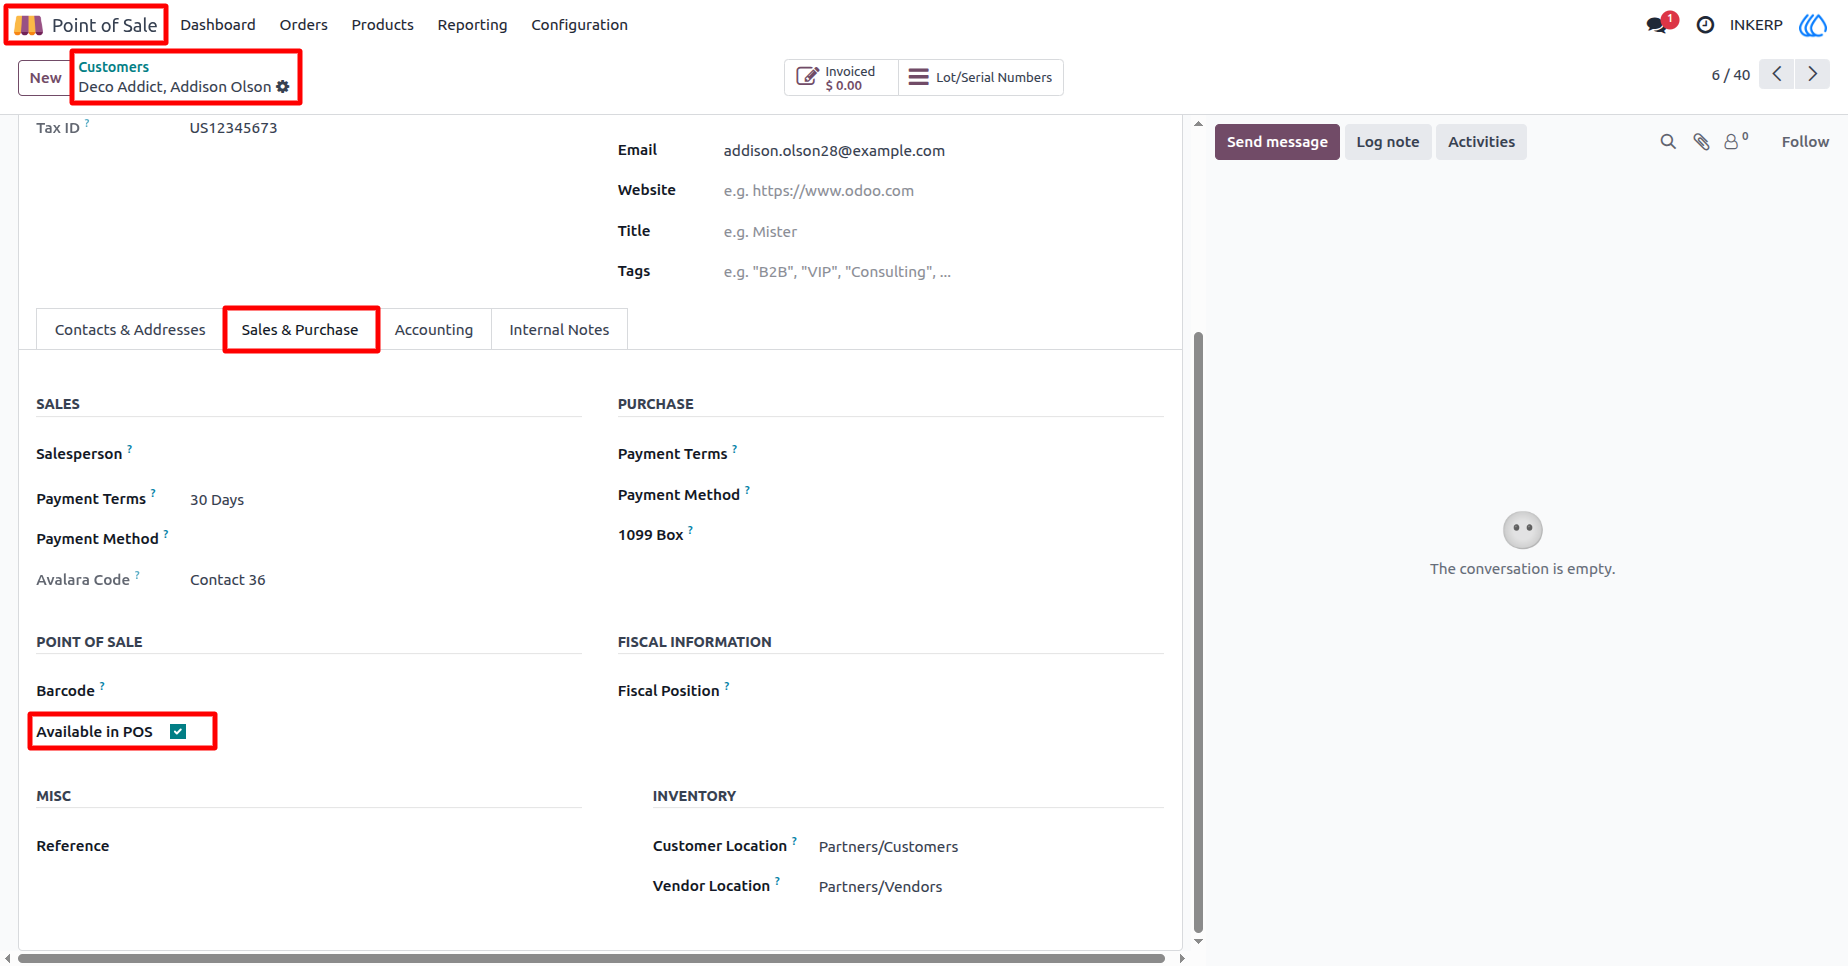Click the New button

click(45, 78)
